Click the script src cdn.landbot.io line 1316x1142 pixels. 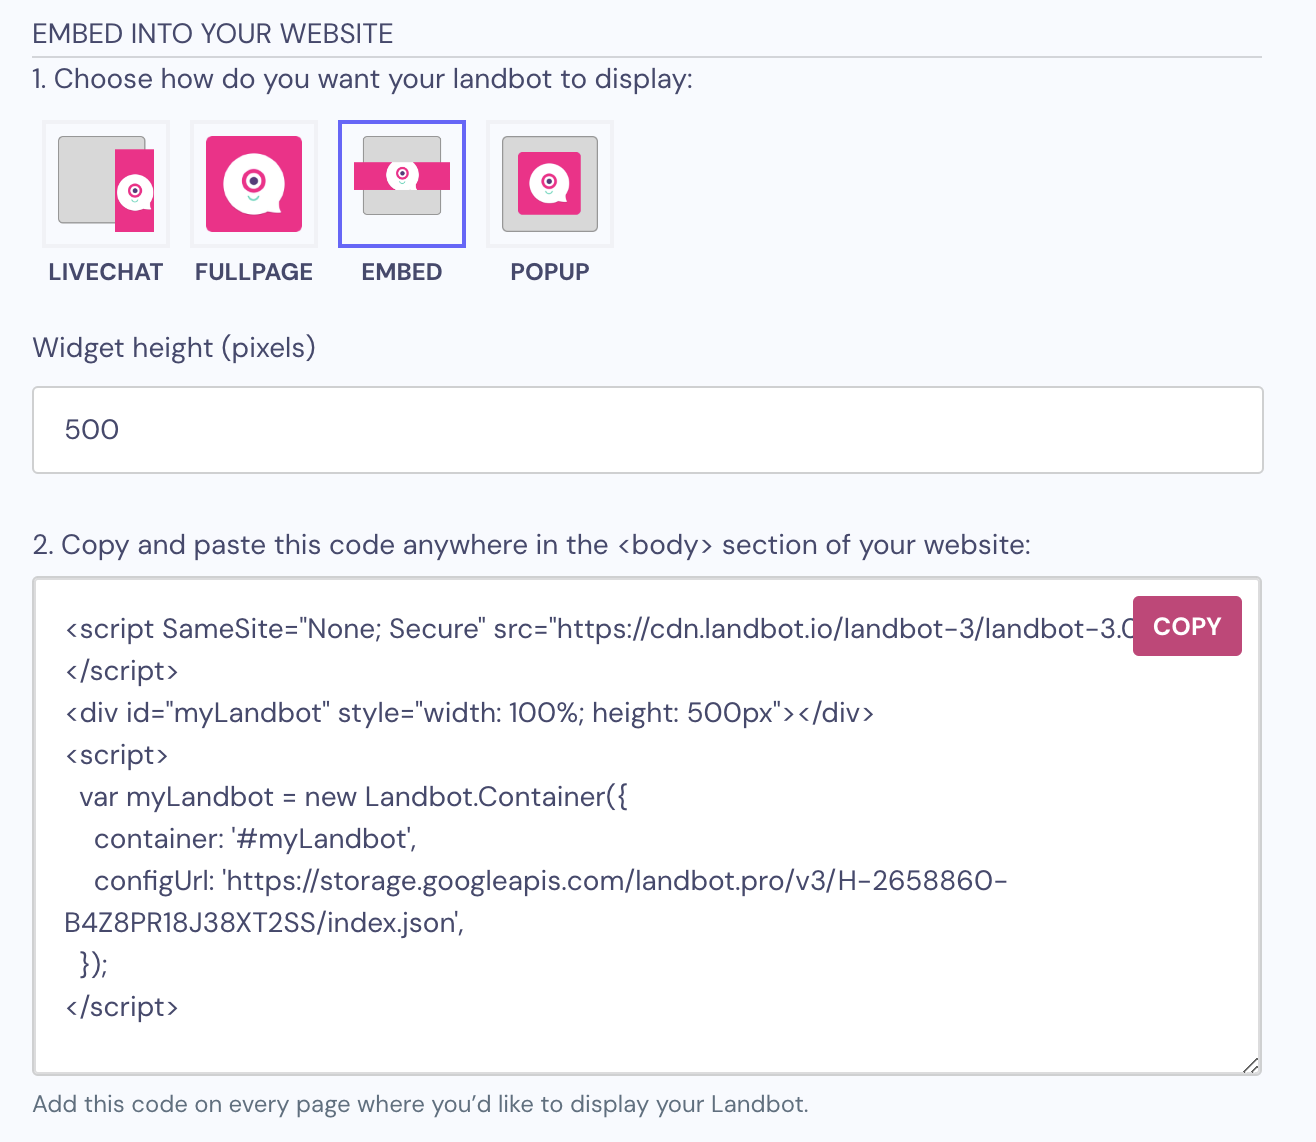pos(600,629)
